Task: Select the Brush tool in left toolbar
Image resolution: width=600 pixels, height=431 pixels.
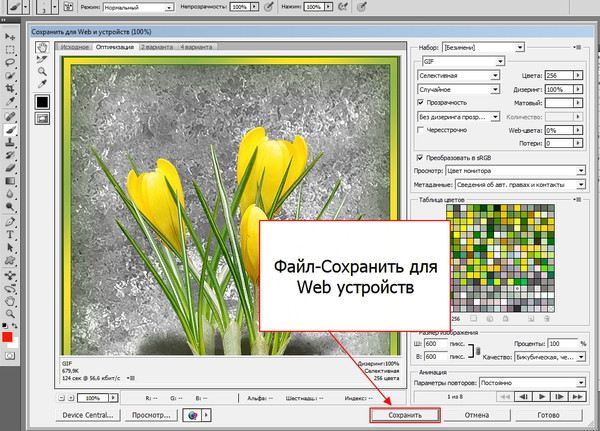Action: point(10,130)
